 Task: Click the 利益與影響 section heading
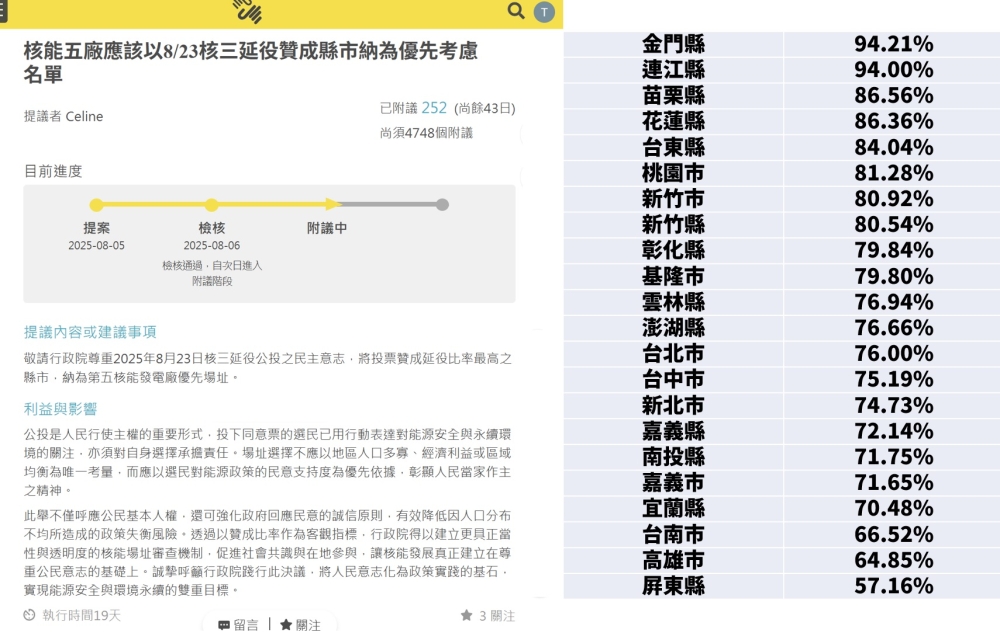click(x=60, y=409)
